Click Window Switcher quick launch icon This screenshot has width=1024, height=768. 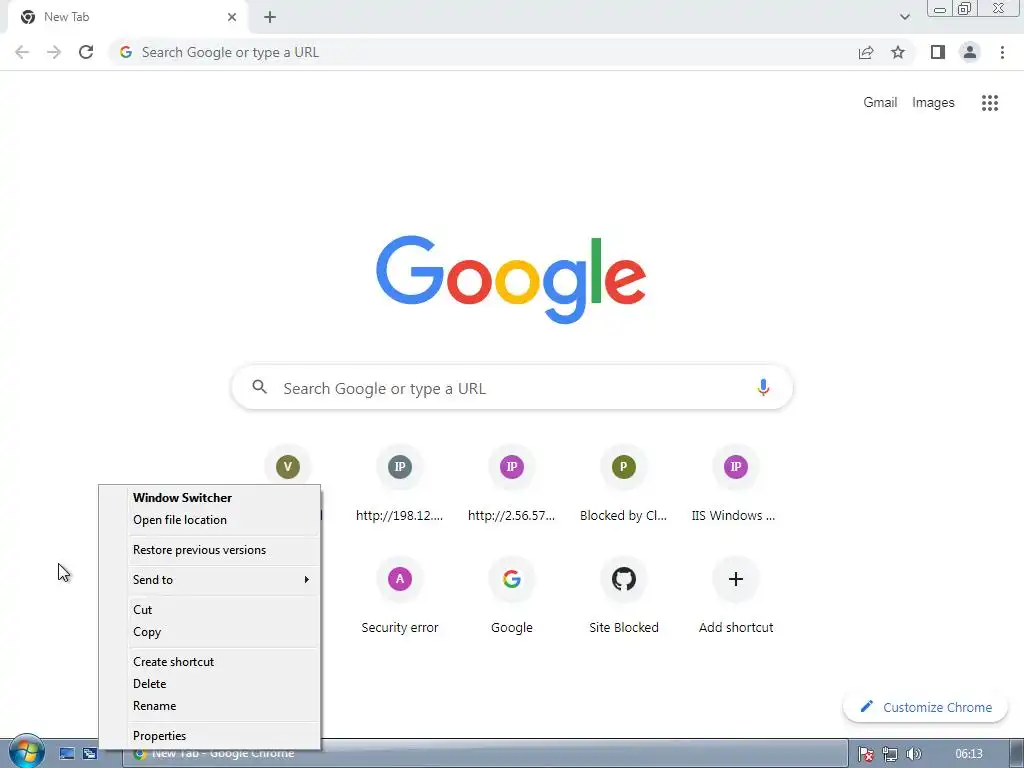point(89,754)
